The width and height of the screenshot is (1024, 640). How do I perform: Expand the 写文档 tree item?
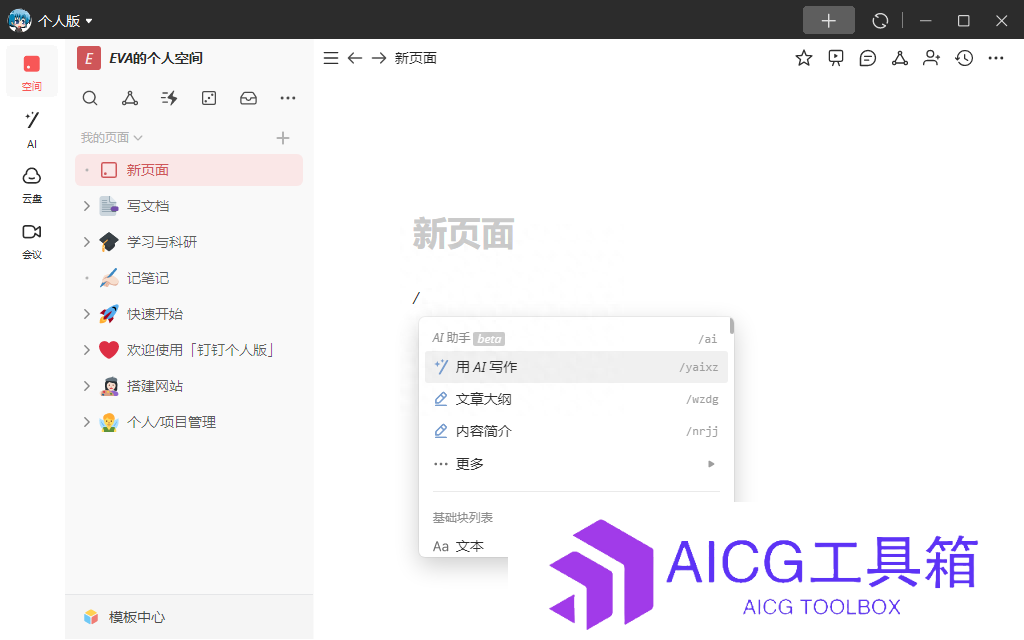86,206
